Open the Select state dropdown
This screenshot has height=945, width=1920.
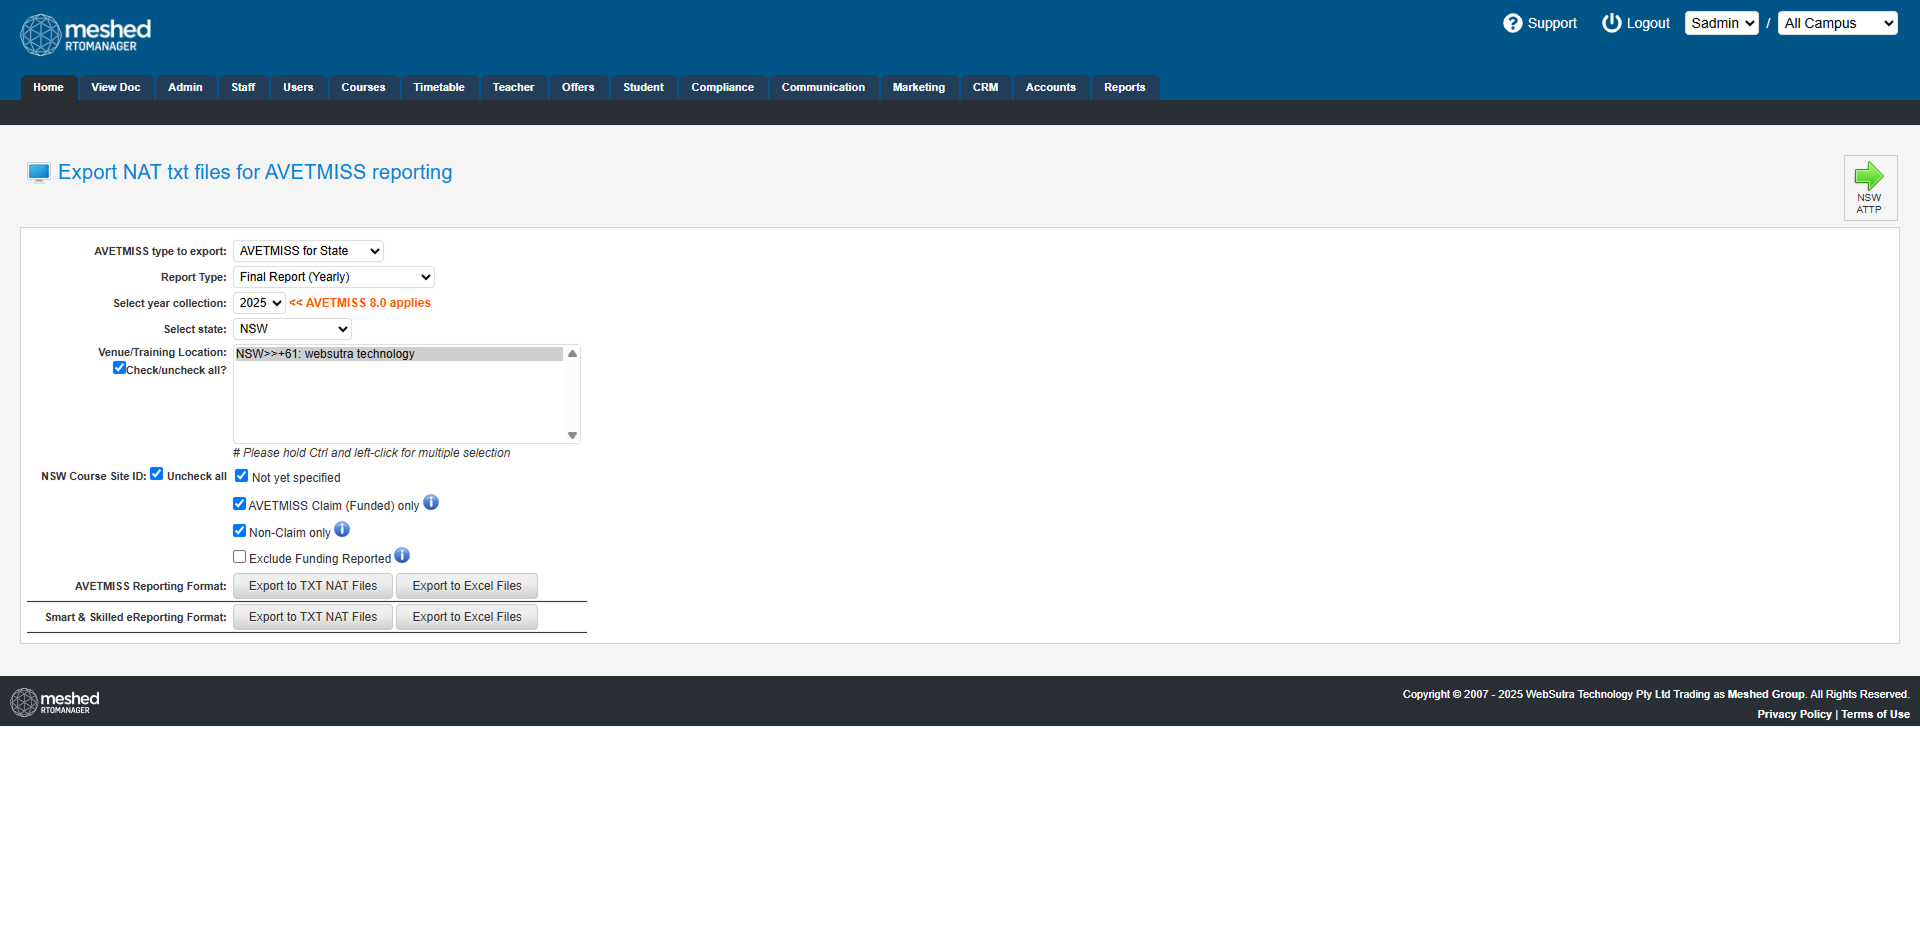pos(292,328)
